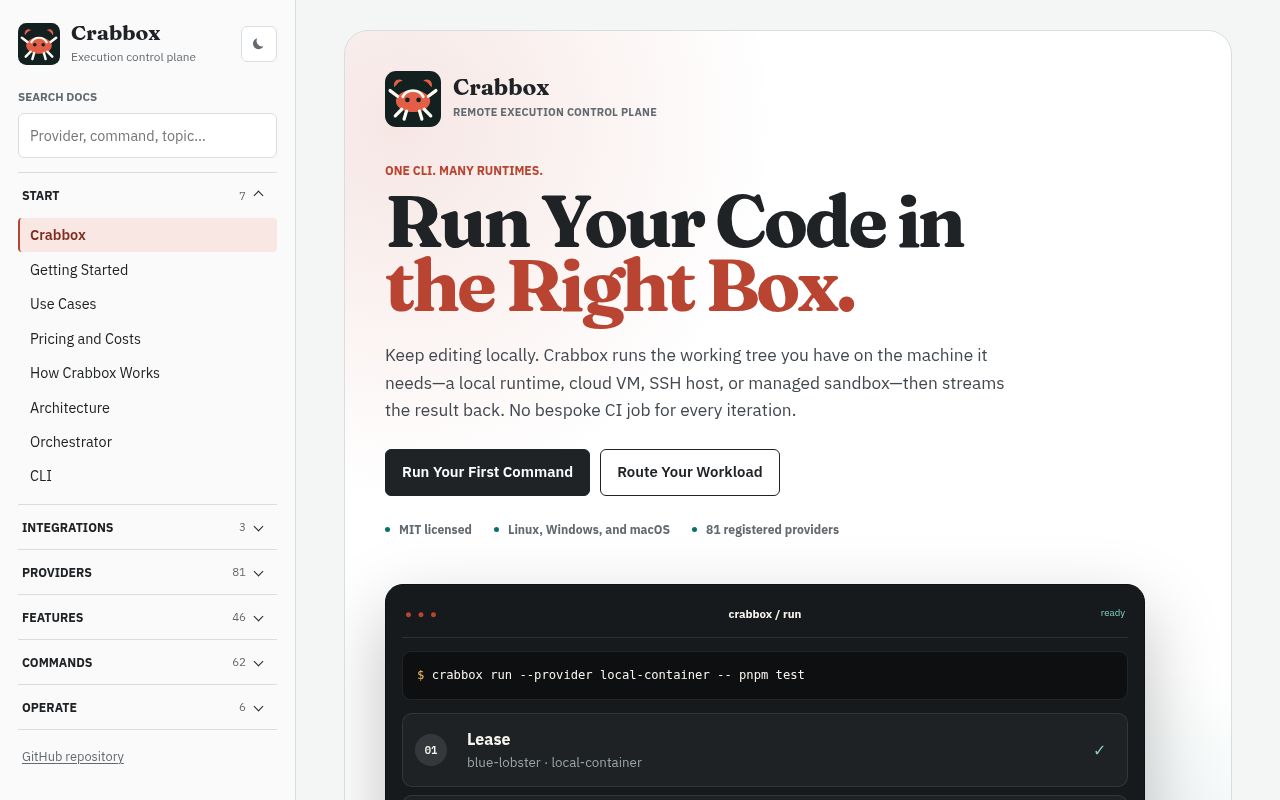Click the 'SEARCH DOCS' label
The height and width of the screenshot is (800, 1280).
[x=57, y=97]
